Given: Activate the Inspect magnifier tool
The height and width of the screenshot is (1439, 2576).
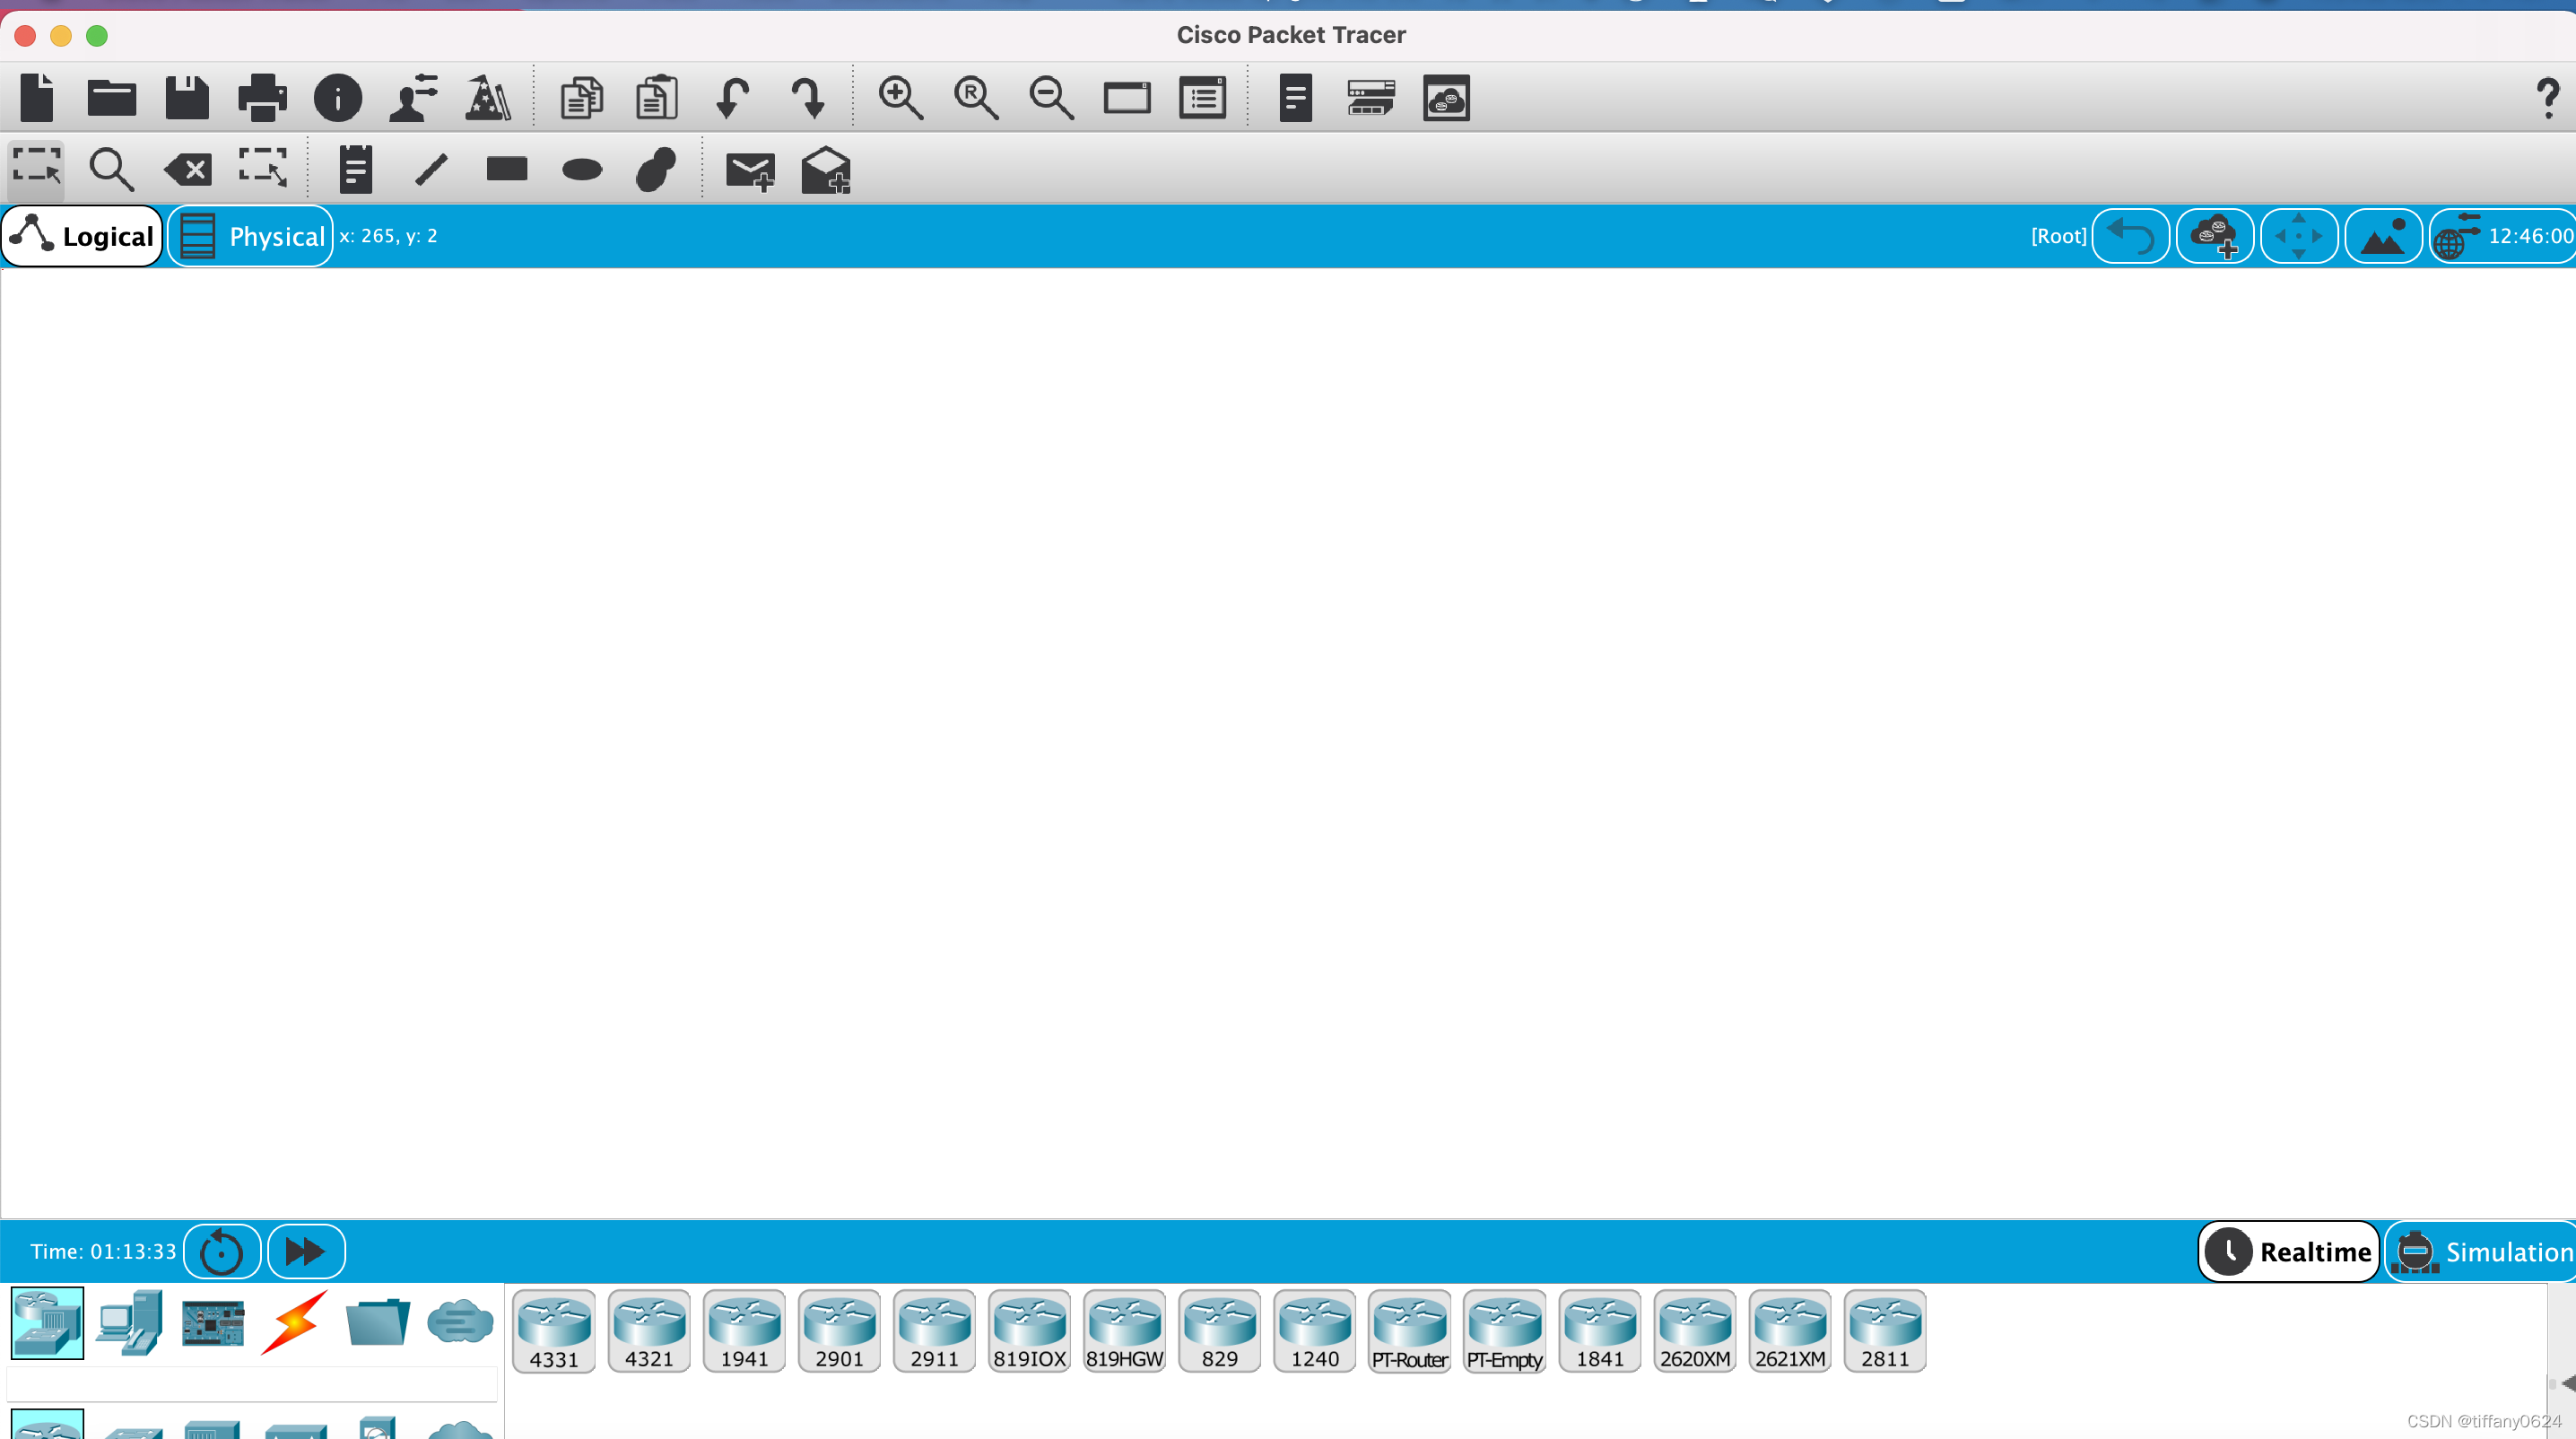Looking at the screenshot, I should click(112, 169).
